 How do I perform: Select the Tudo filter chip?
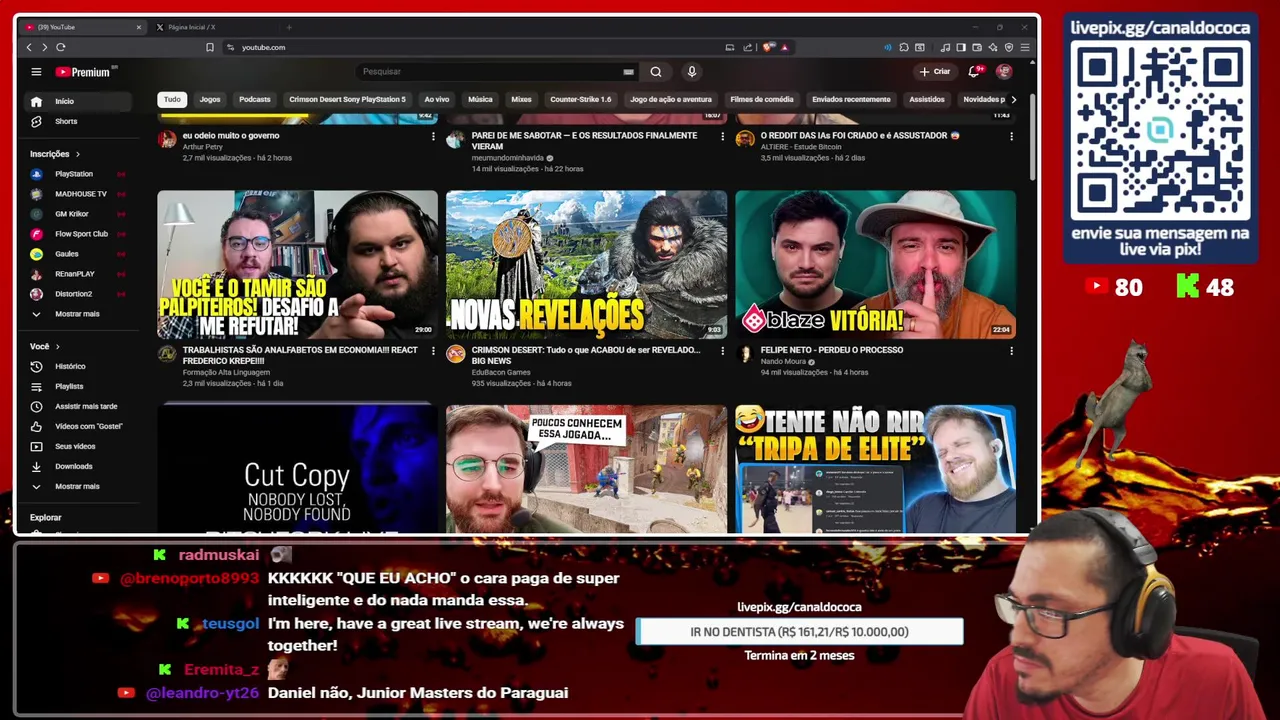pyautogui.click(x=172, y=99)
